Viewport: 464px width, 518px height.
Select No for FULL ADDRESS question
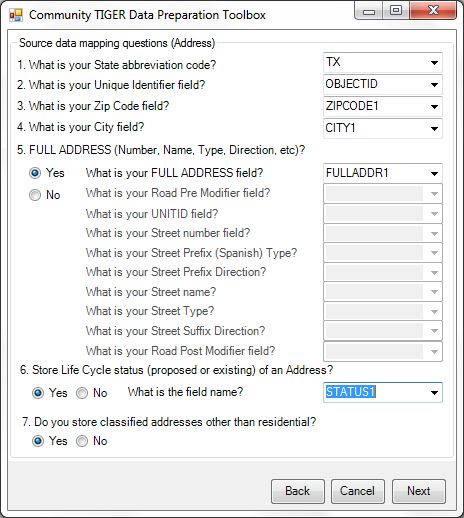coord(35,195)
